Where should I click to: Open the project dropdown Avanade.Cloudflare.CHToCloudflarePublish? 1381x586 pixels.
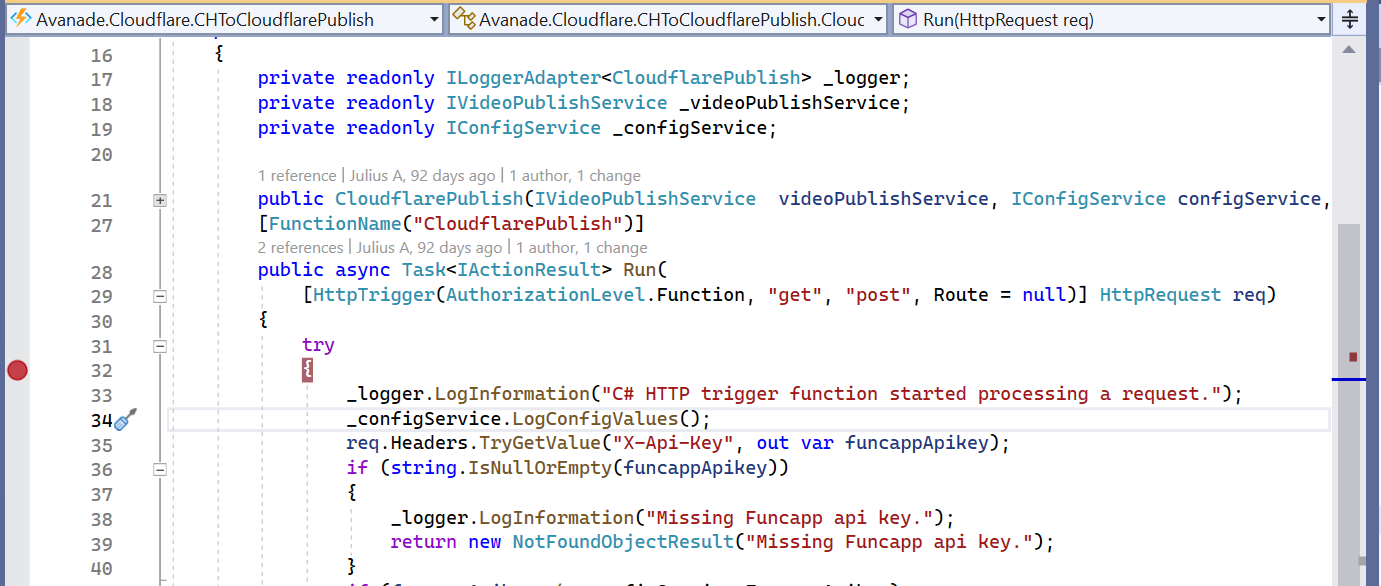pyautogui.click(x=433, y=19)
